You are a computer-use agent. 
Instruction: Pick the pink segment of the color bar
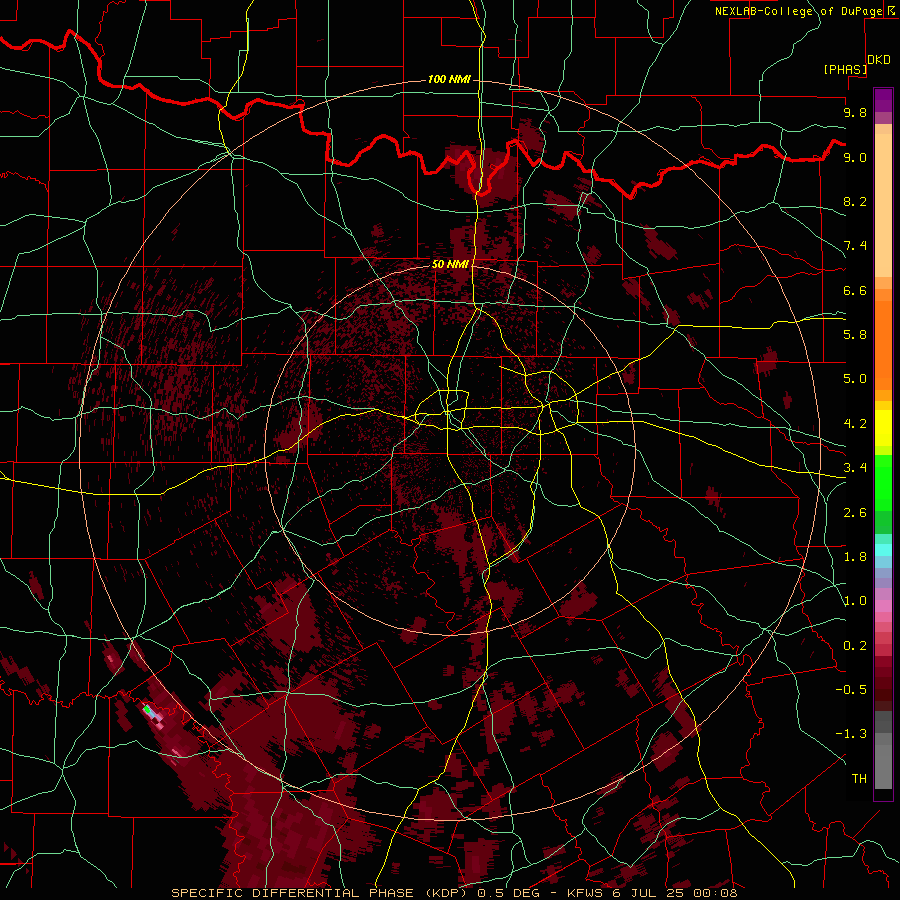coord(883,606)
